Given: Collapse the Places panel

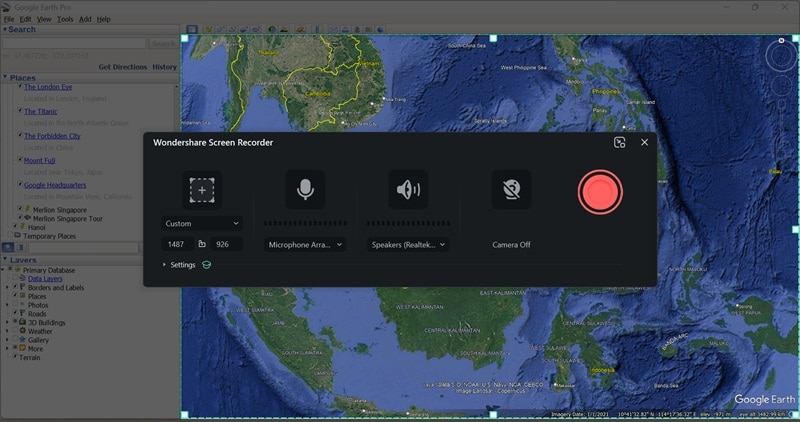Looking at the screenshot, I should point(5,78).
